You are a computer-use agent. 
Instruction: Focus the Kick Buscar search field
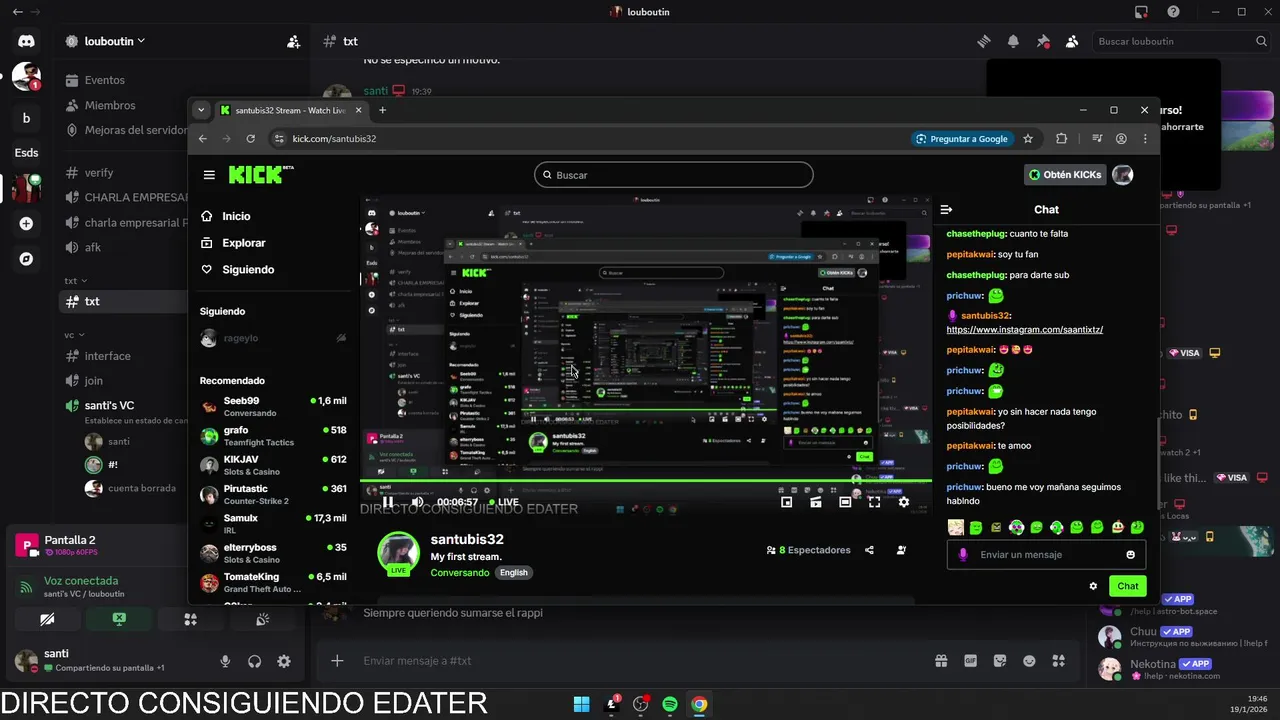point(674,175)
